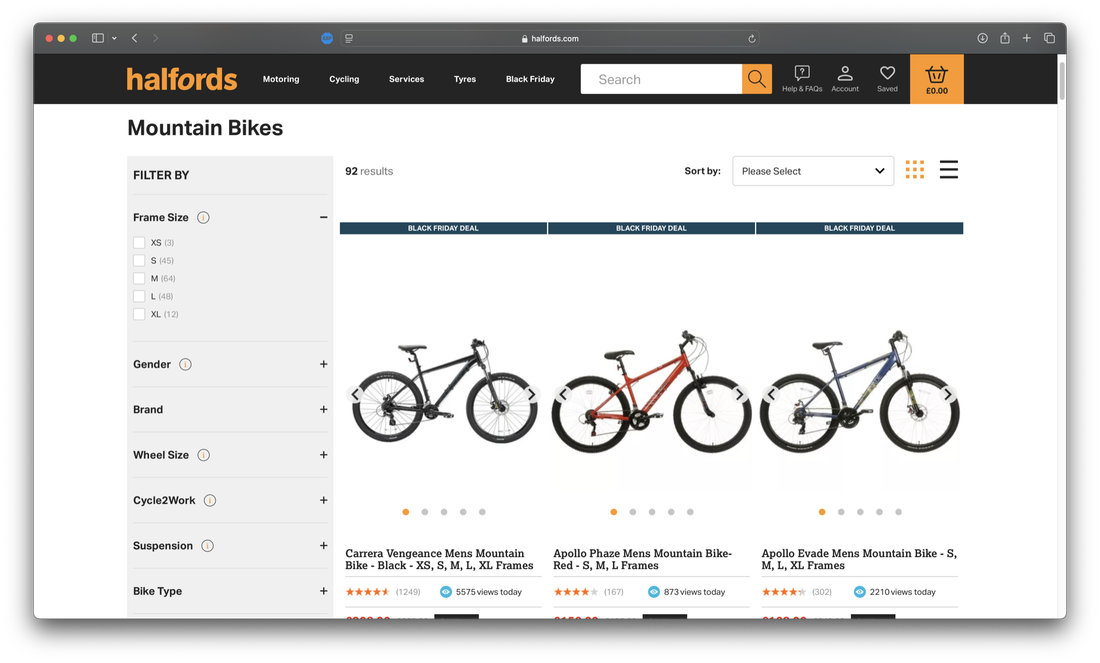Open Help & FAQs icon

click(802, 79)
